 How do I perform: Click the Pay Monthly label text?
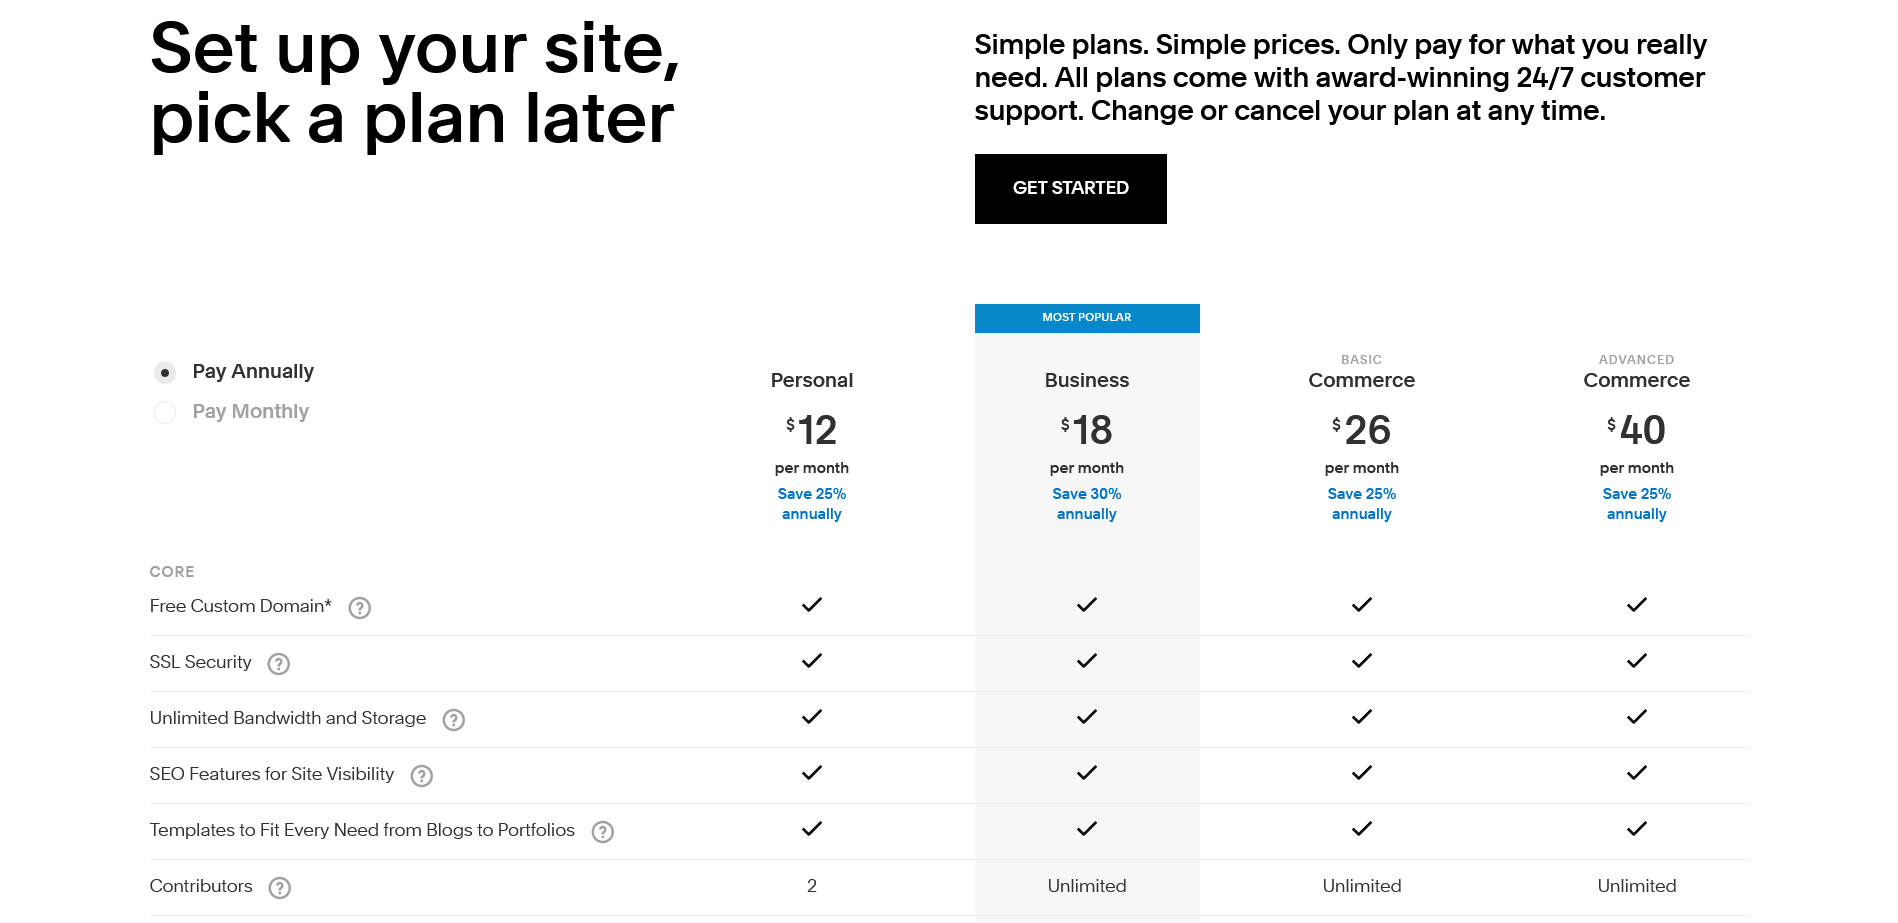pos(251,412)
